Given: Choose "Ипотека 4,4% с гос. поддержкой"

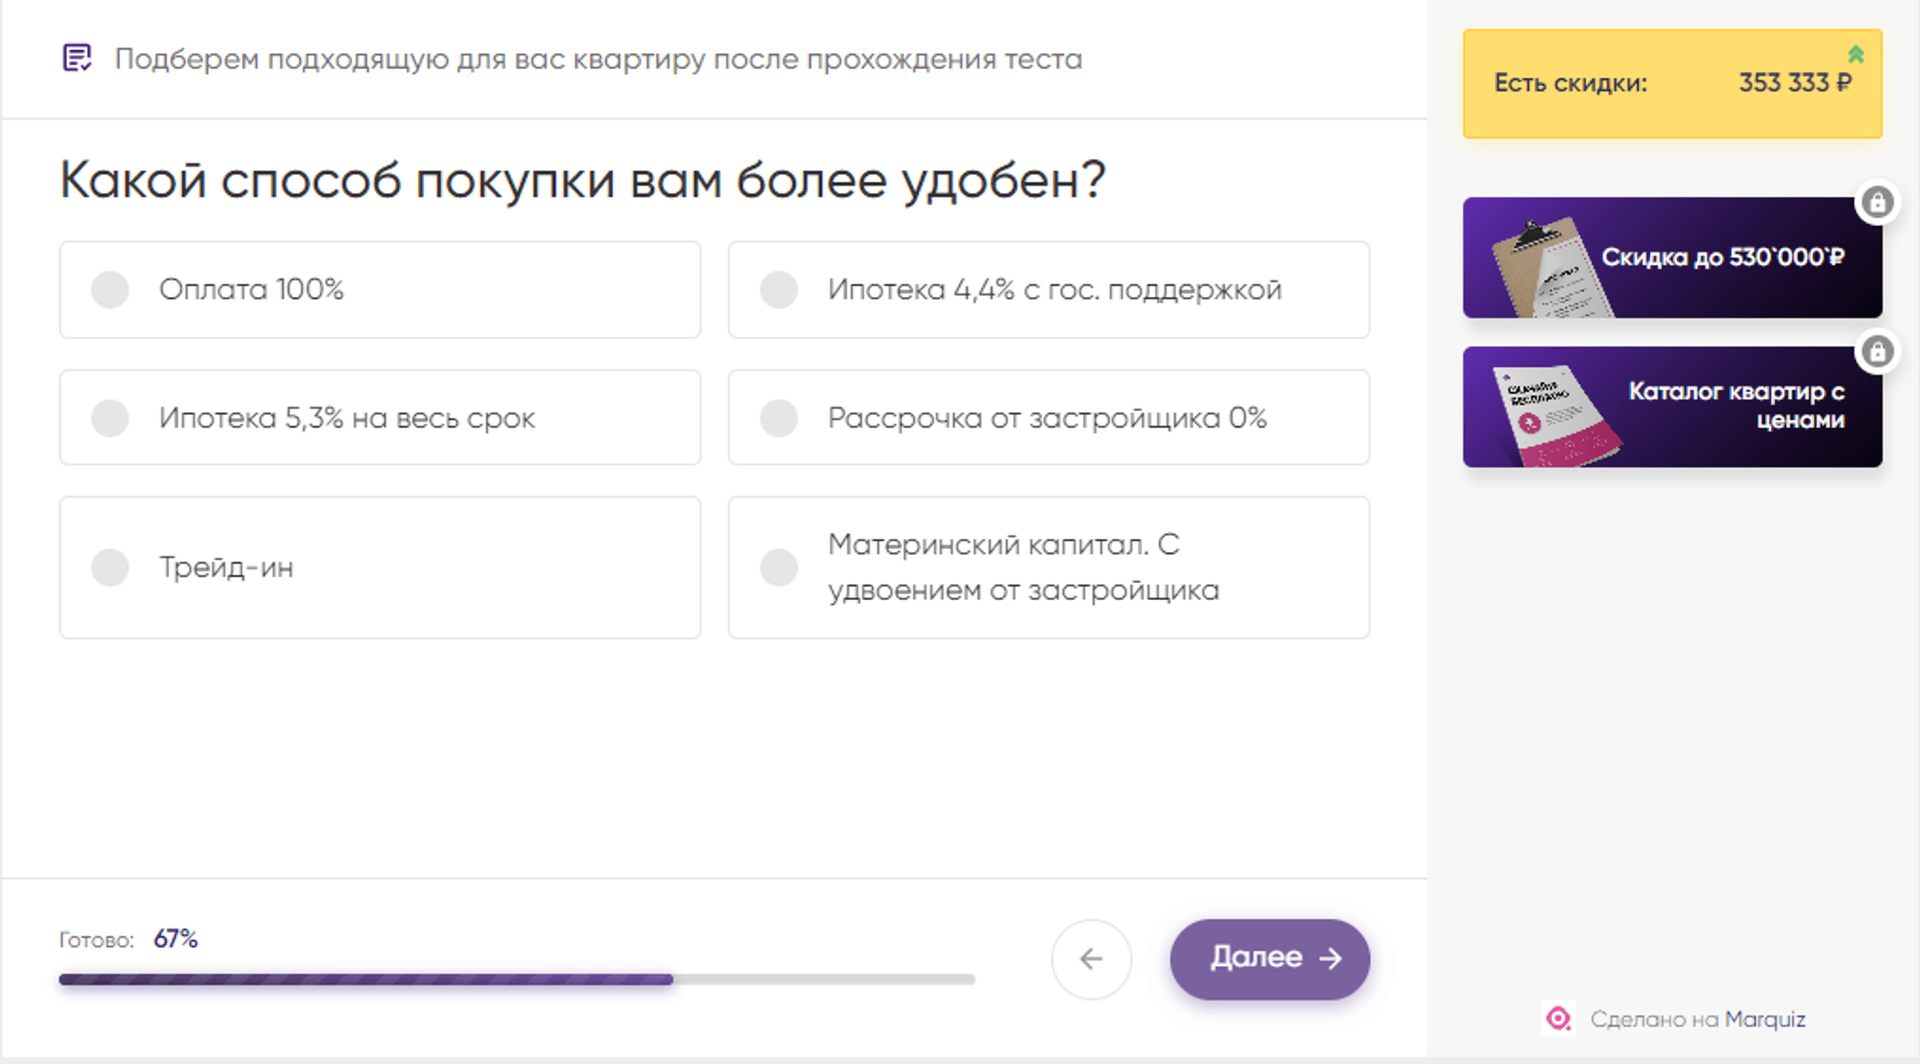Looking at the screenshot, I should pos(1048,290).
